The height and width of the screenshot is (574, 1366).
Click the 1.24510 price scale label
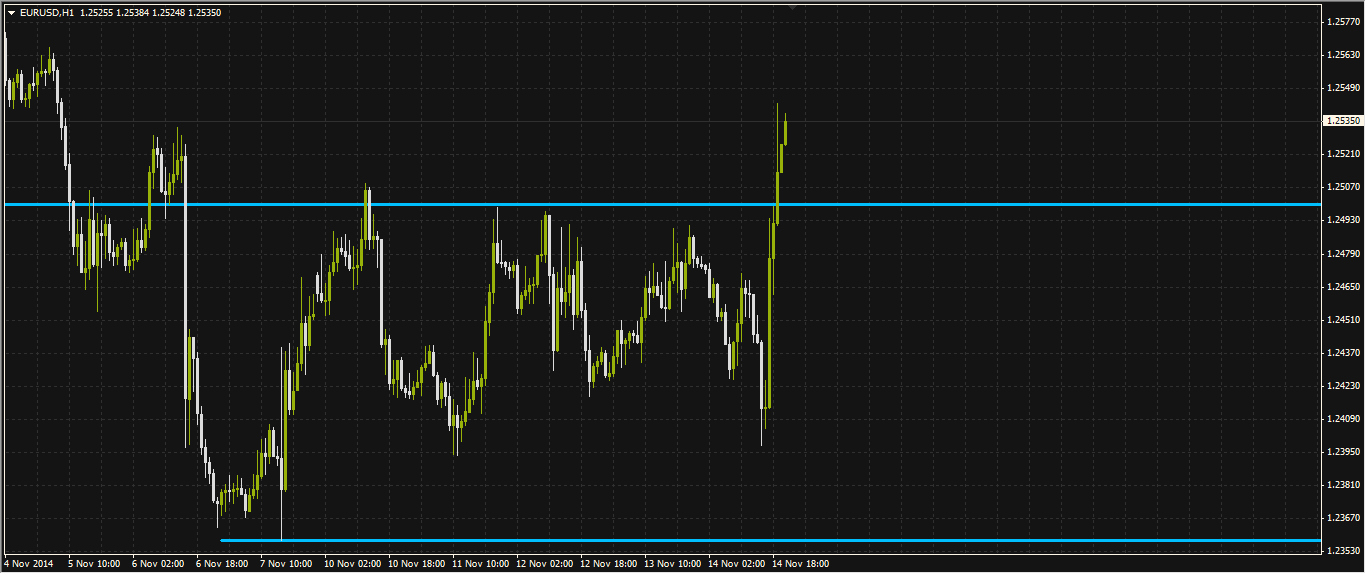pyautogui.click(x=1342, y=320)
